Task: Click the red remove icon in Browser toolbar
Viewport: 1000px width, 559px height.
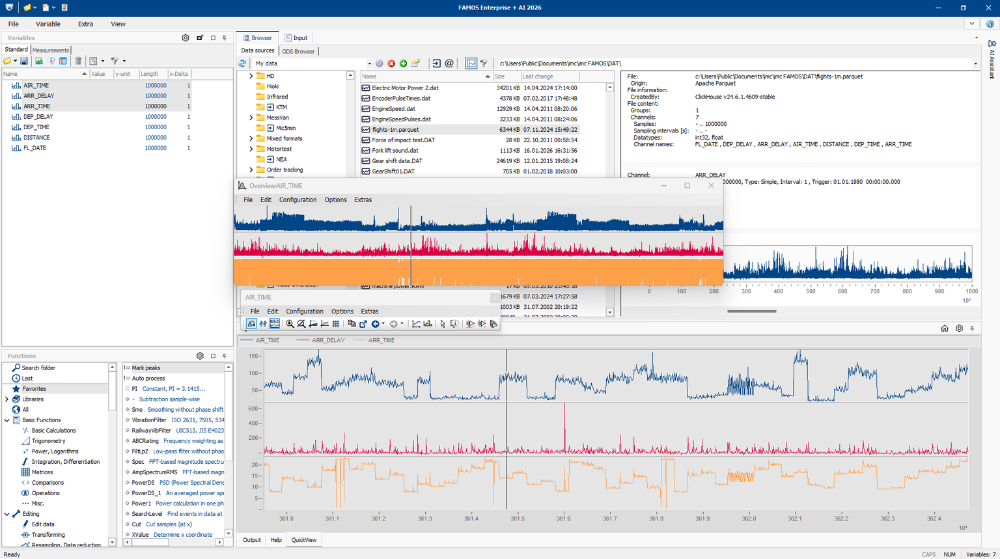Action: point(391,63)
